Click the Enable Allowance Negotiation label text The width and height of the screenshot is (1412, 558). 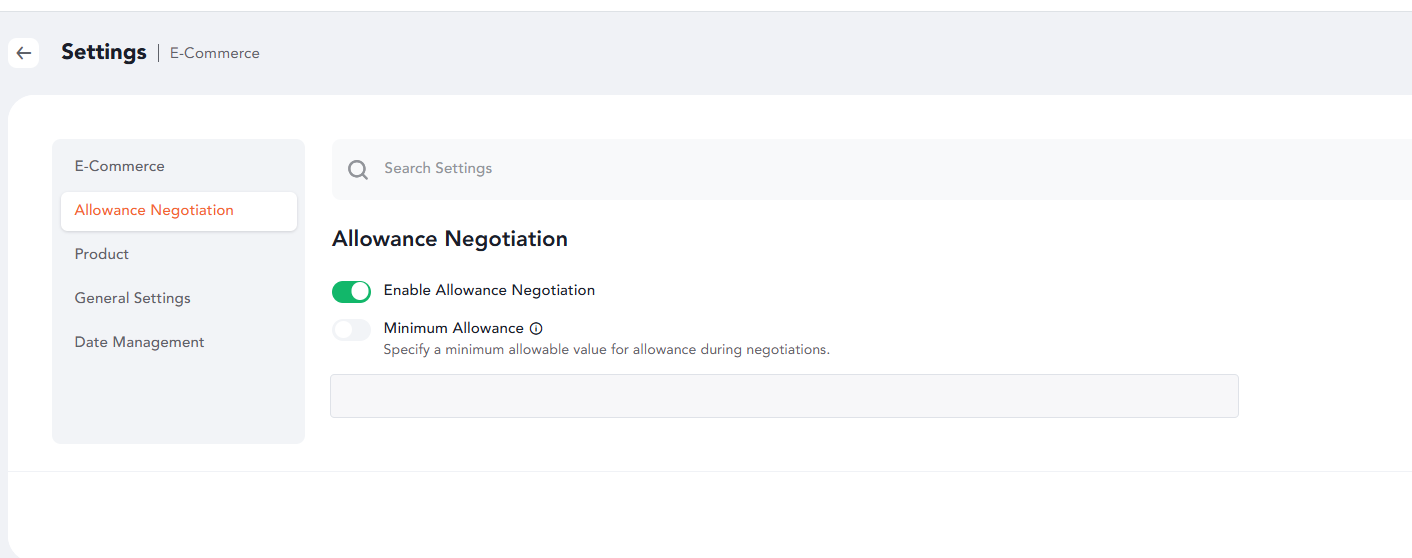tap(489, 290)
